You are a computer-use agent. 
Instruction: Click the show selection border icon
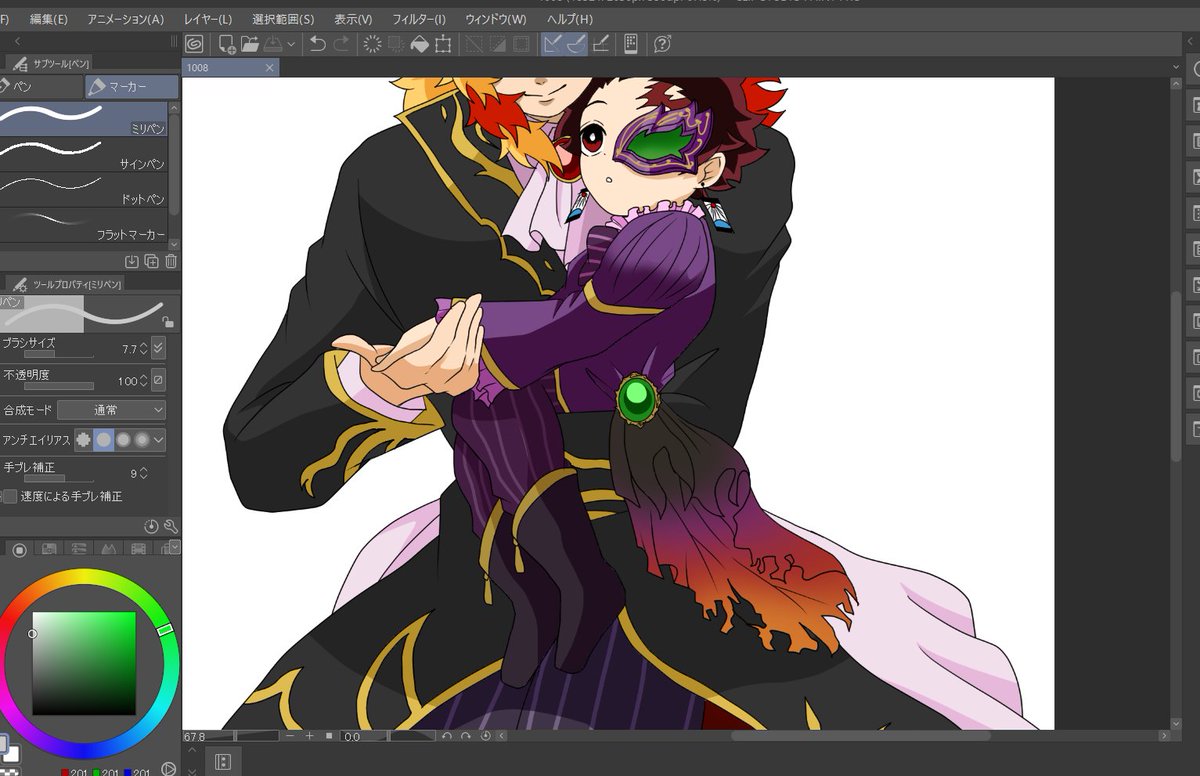tap(522, 44)
